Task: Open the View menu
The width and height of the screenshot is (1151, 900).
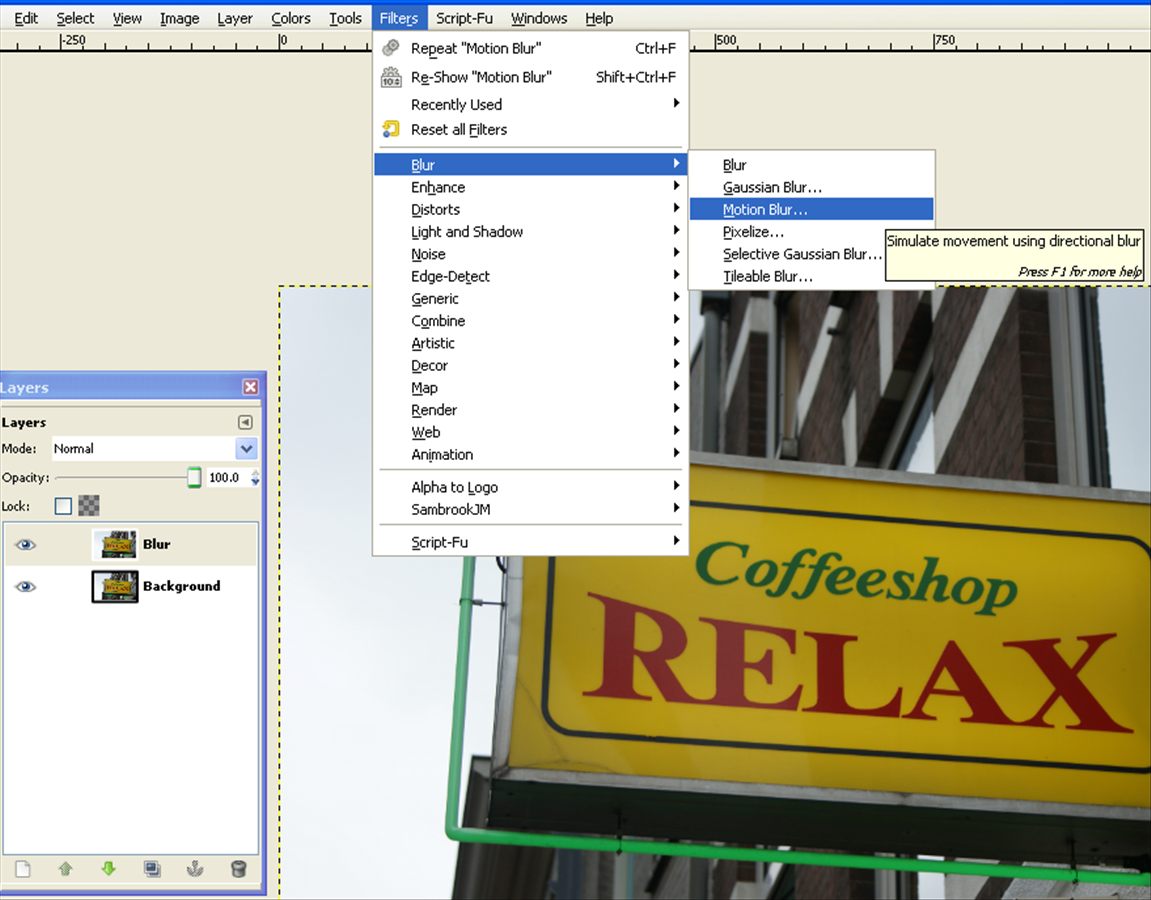Action: point(127,18)
